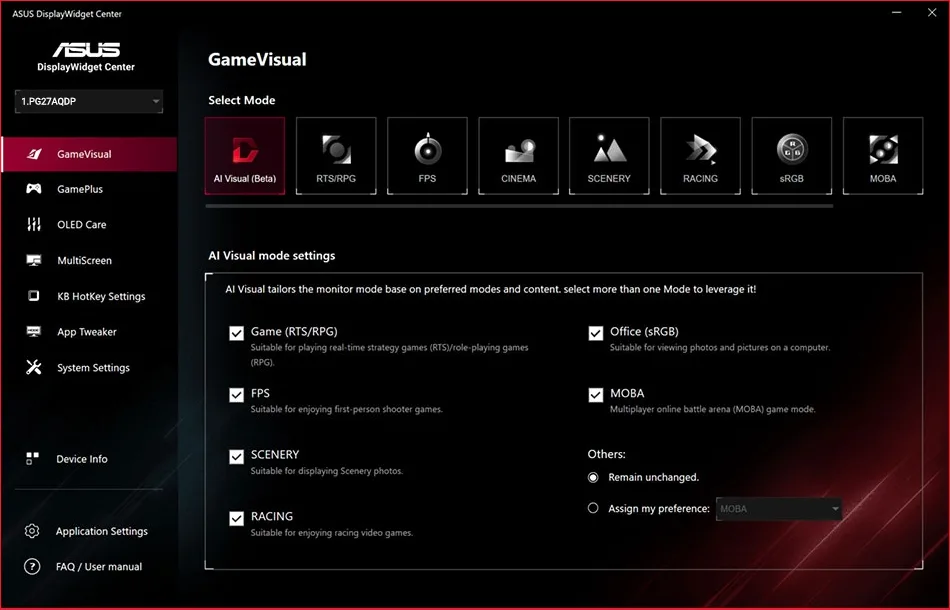The image size is (950, 610).
Task: Uncheck the SCENERY checkbox
Action: pyautogui.click(x=236, y=456)
